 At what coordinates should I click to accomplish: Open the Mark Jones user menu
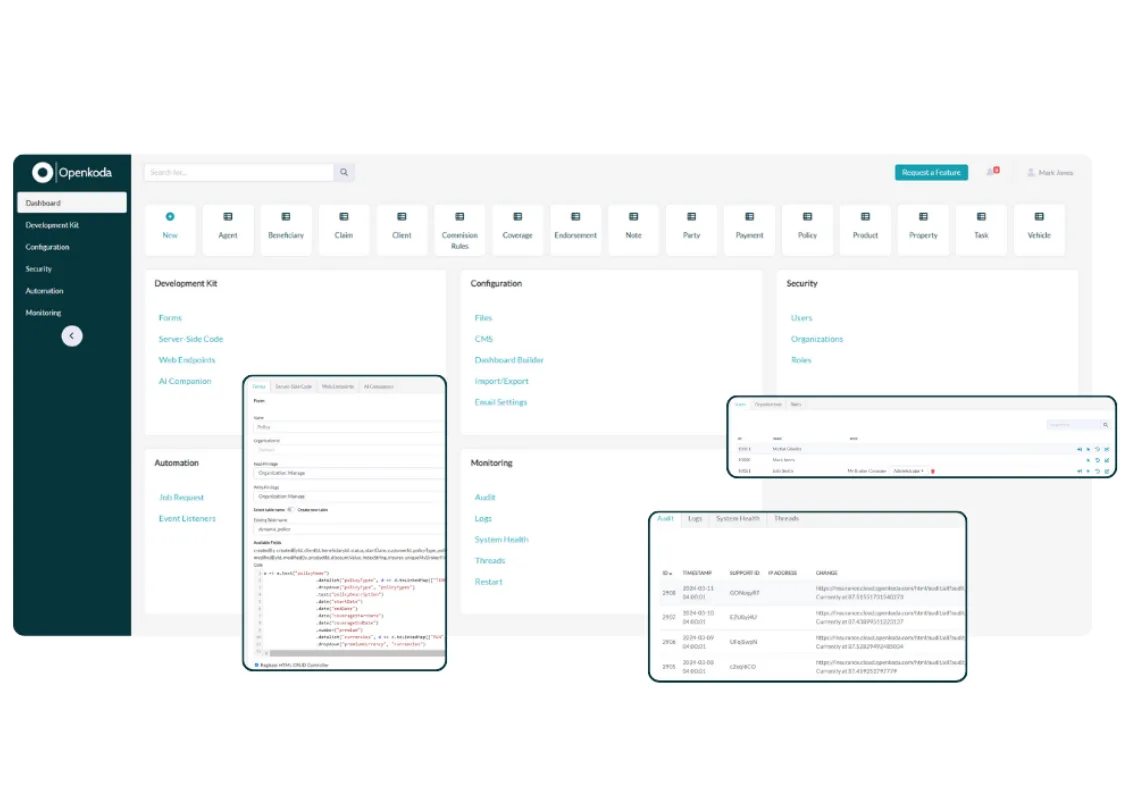click(1050, 172)
